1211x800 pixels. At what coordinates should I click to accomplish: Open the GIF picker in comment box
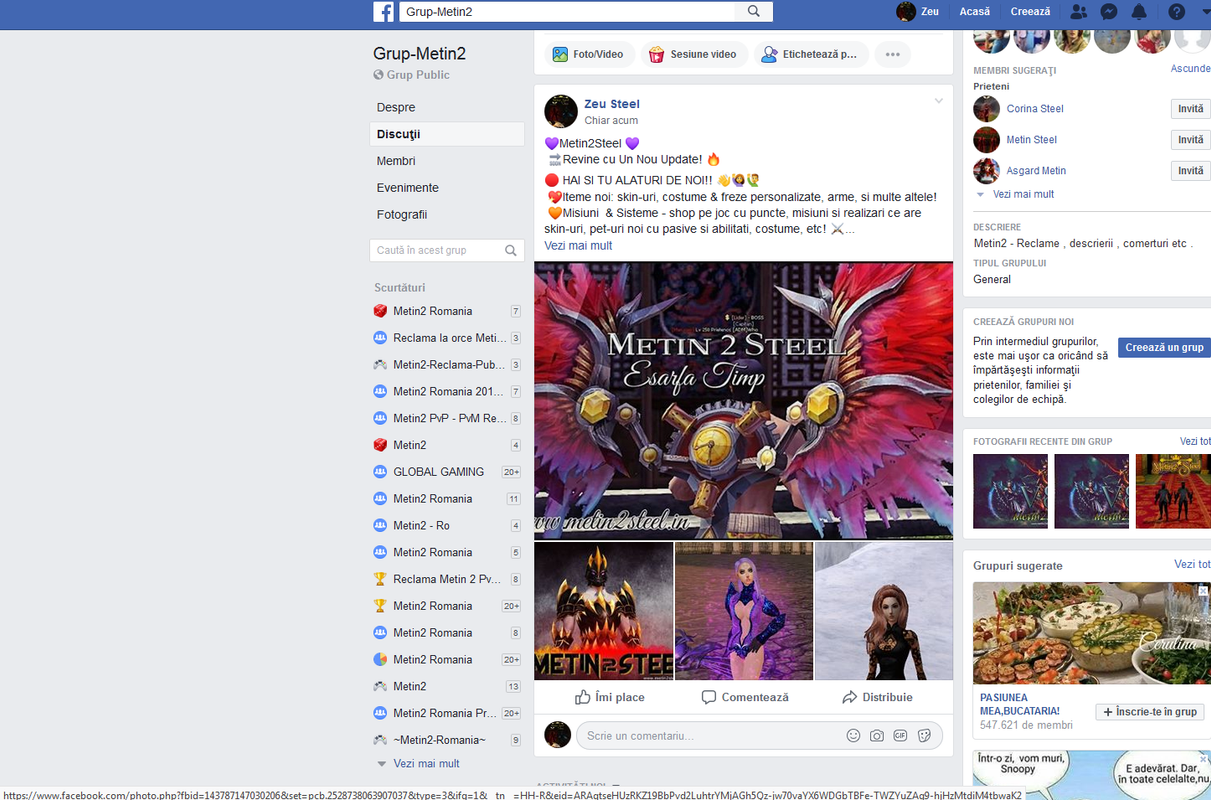pyautogui.click(x=900, y=735)
